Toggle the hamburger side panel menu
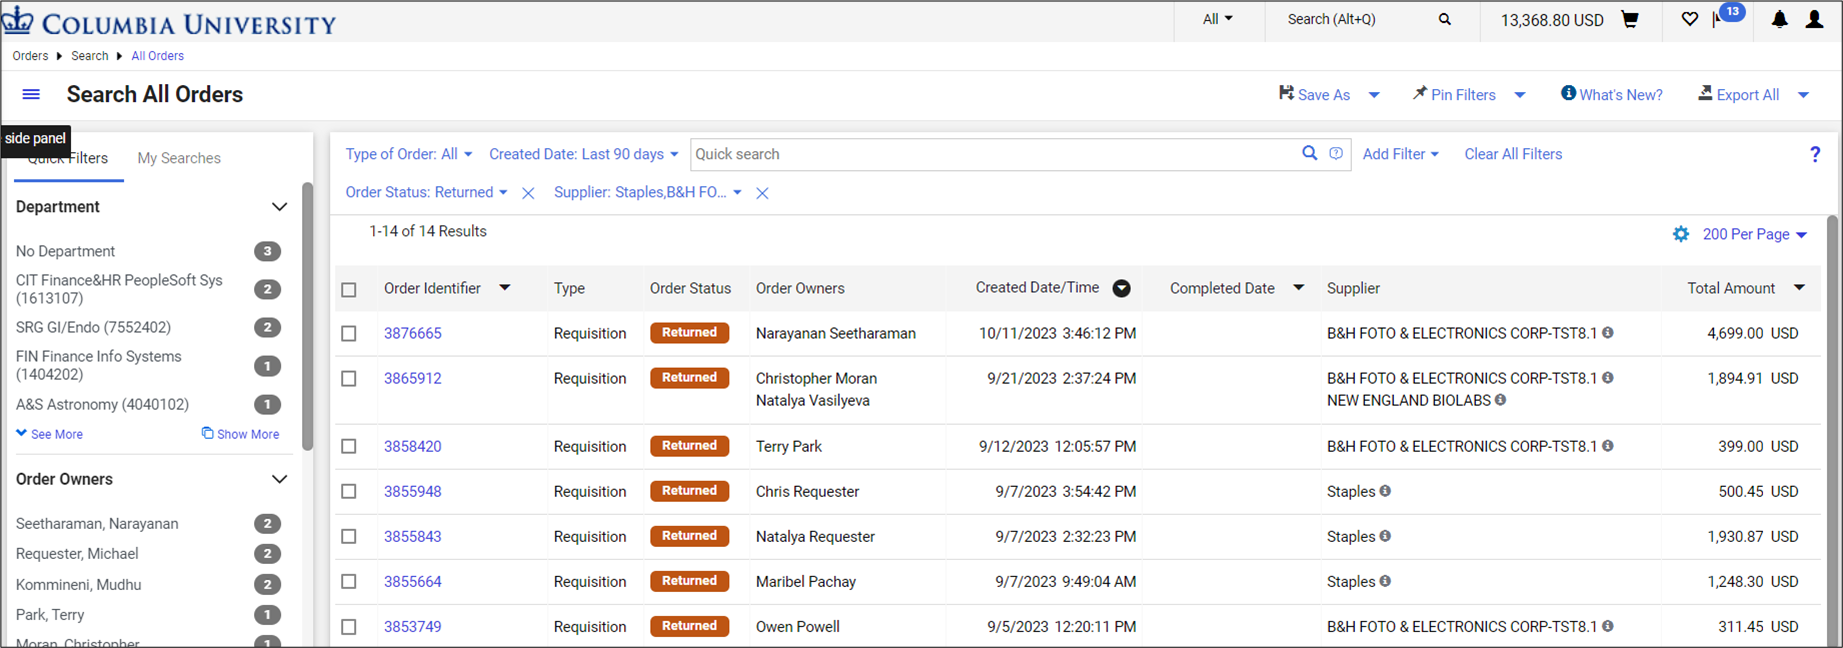The image size is (1843, 648). tap(31, 94)
